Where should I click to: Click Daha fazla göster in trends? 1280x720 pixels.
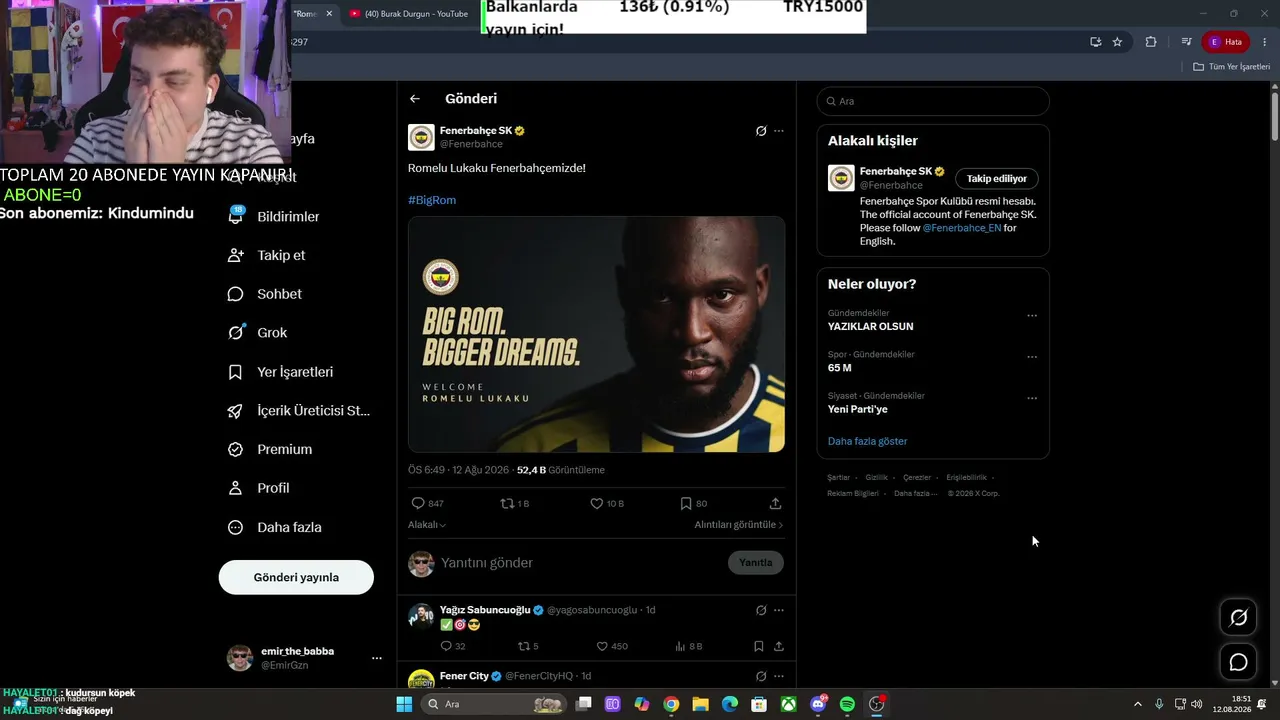[x=867, y=441]
